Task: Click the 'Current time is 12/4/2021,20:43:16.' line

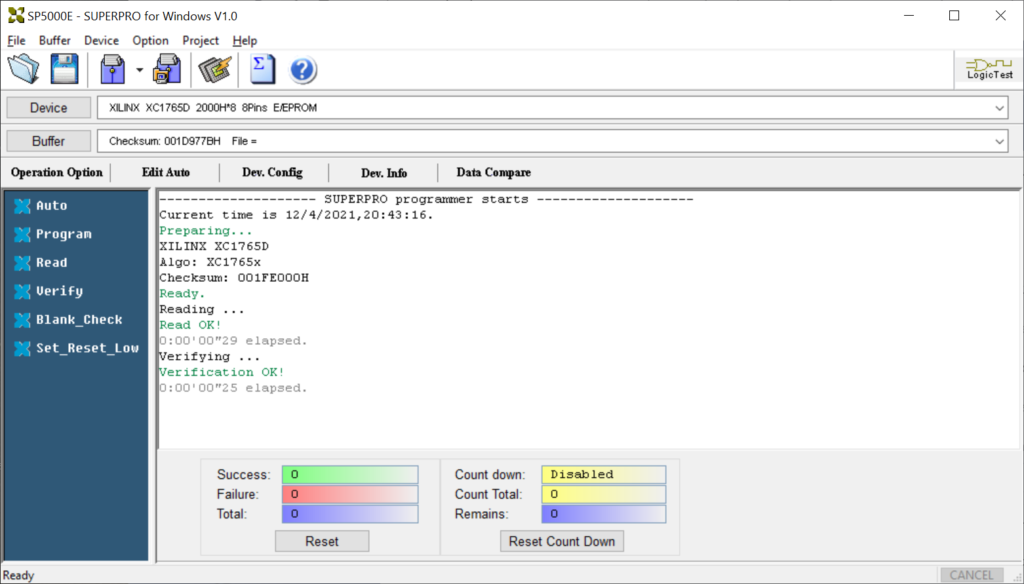Action: pyautogui.click(x=296, y=215)
